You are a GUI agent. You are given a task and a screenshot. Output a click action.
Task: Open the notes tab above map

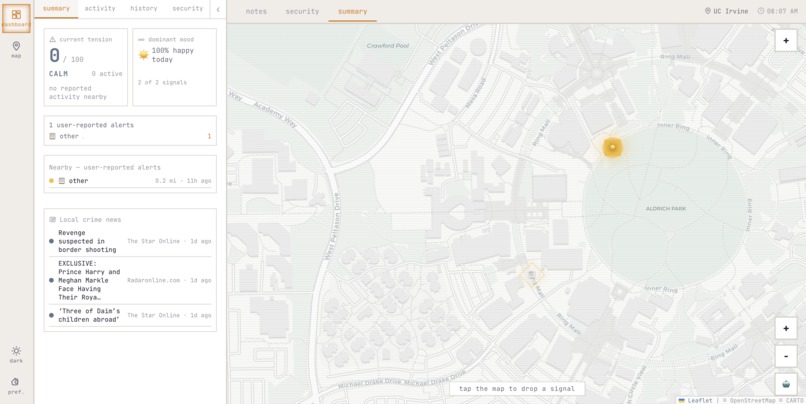(x=256, y=11)
